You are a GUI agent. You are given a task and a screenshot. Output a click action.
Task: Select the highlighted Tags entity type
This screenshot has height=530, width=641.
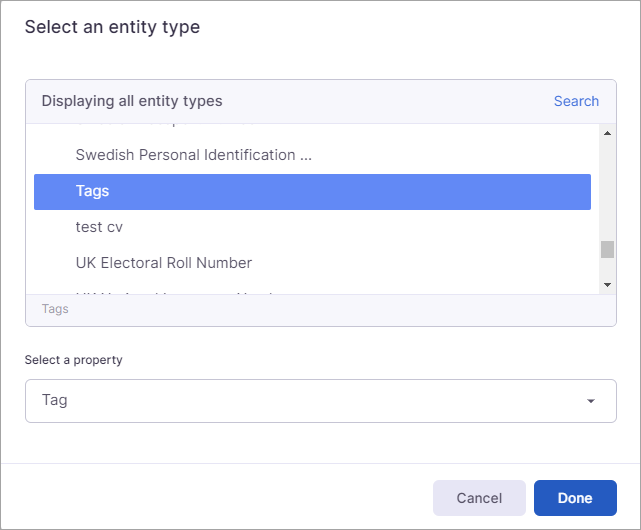pyautogui.click(x=312, y=191)
